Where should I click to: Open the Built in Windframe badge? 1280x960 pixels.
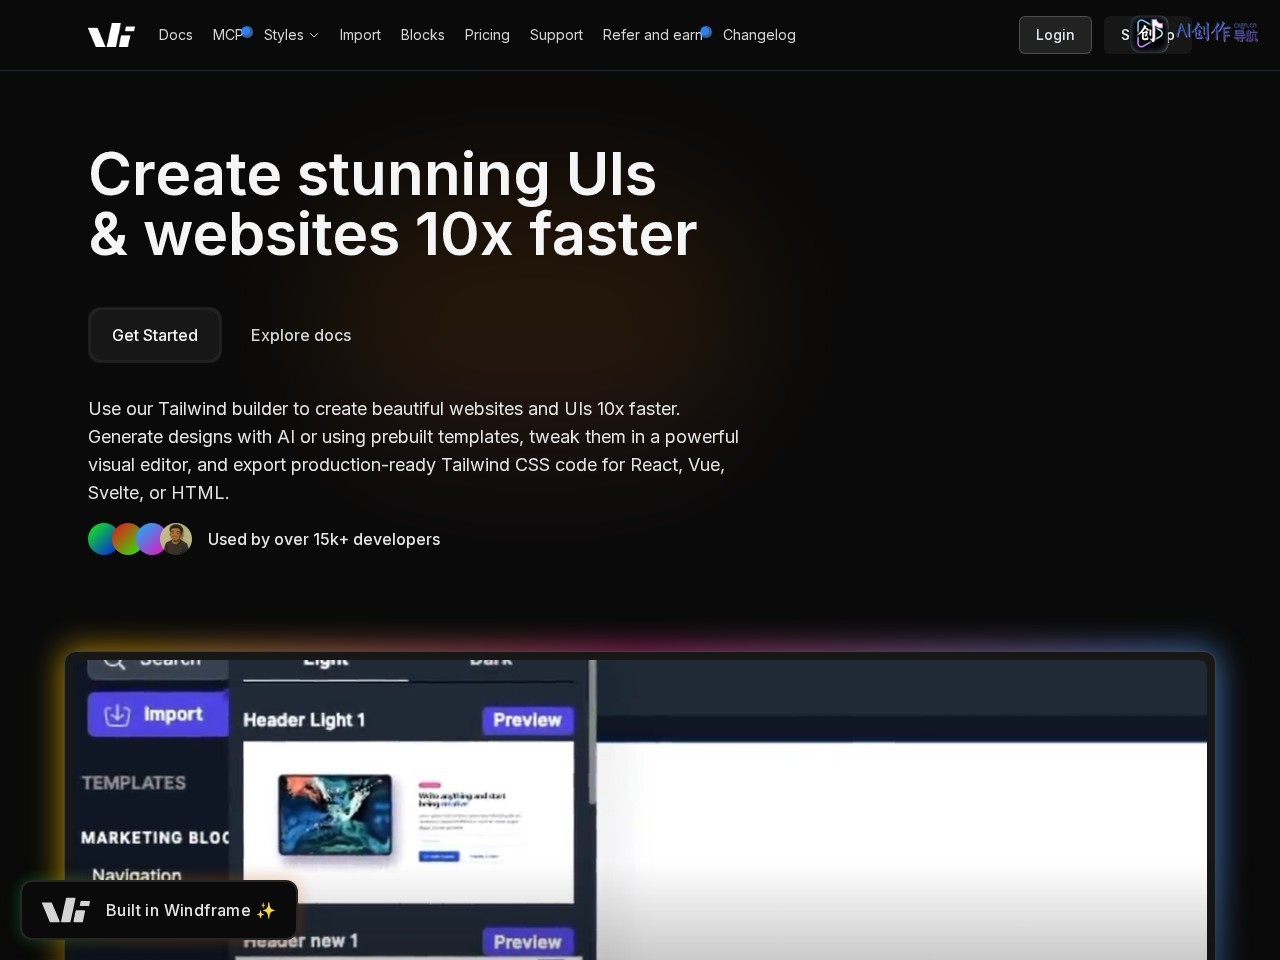[x=159, y=910]
